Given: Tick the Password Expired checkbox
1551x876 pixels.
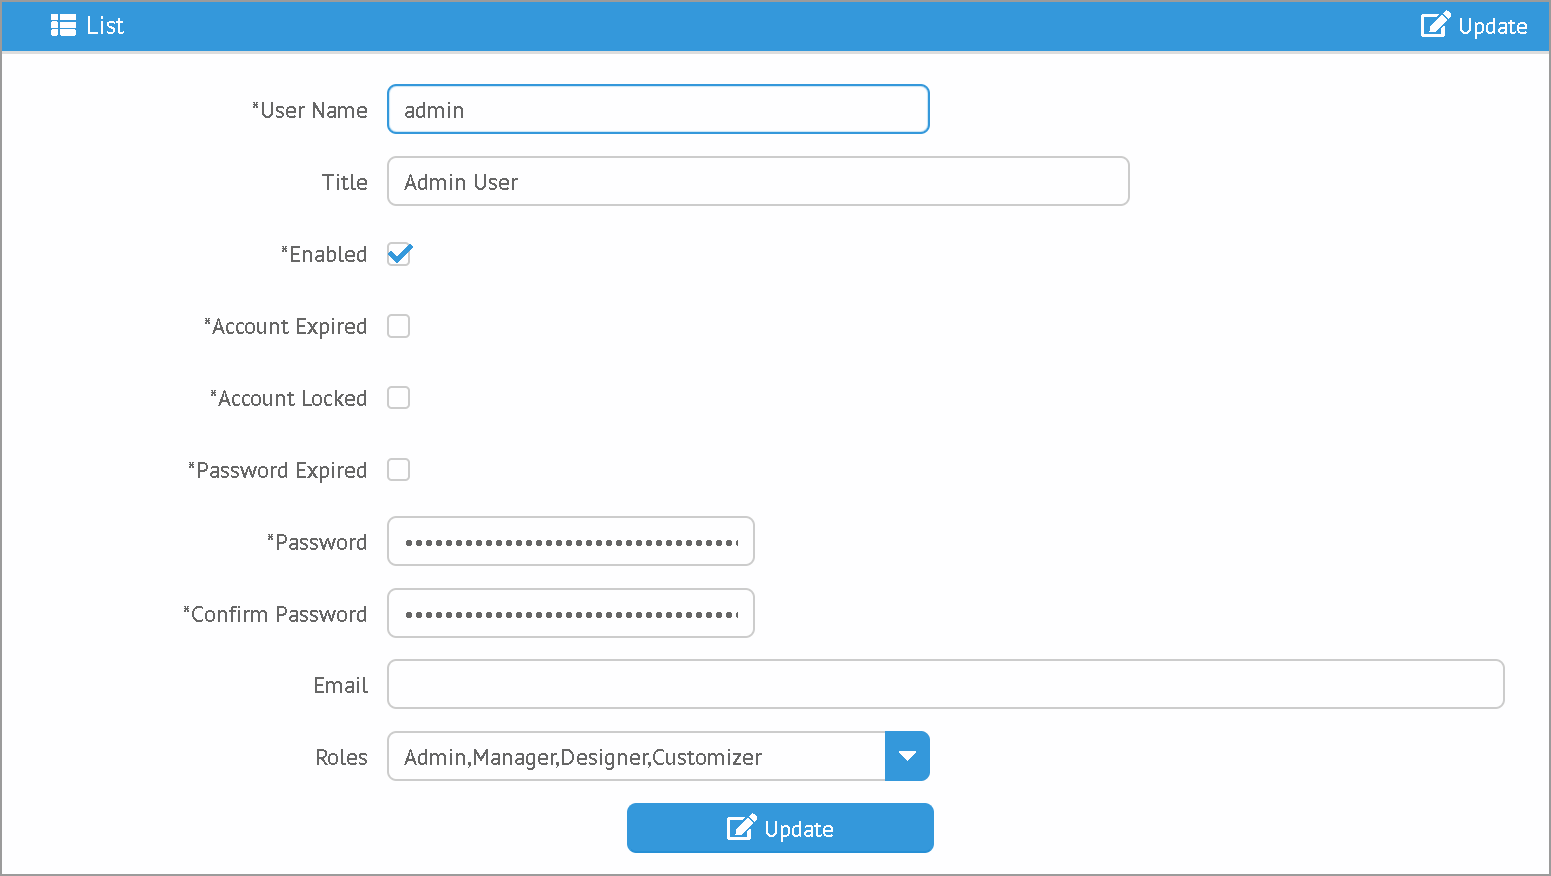Looking at the screenshot, I should 399,470.
